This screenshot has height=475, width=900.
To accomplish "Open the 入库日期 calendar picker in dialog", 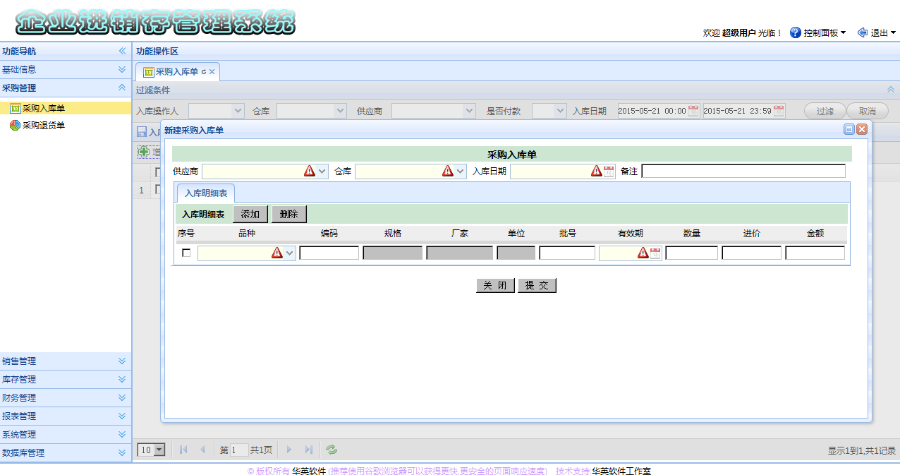I will pos(609,171).
